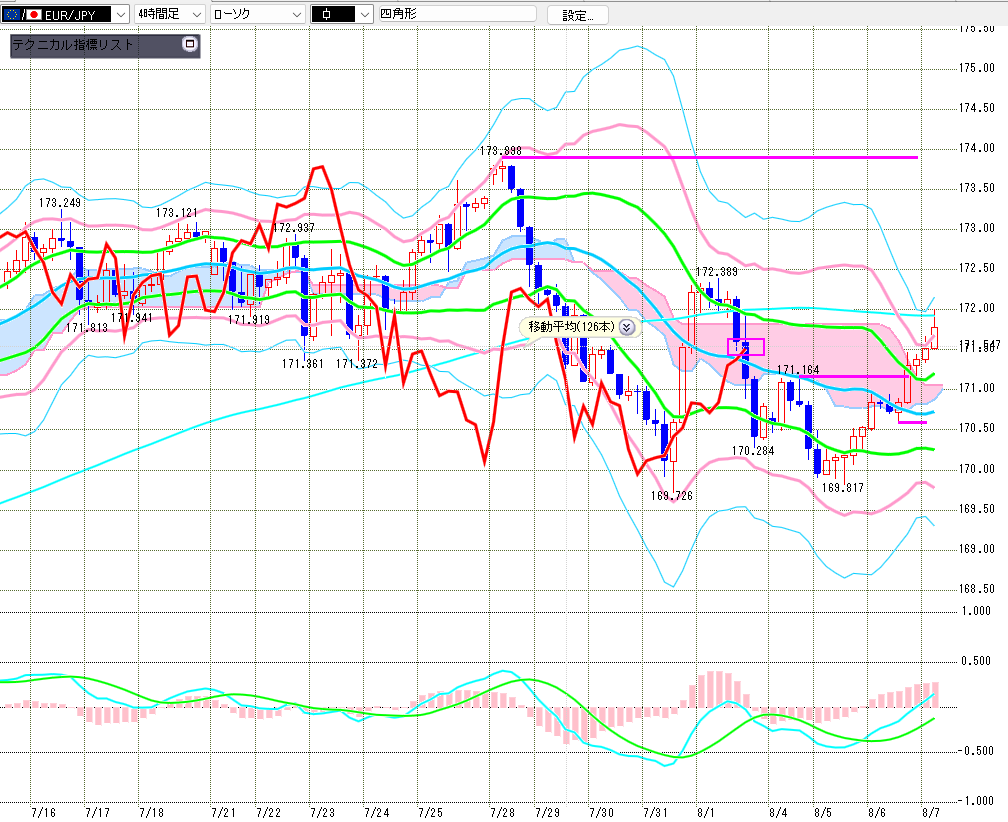Click the EU-Japan flag icon in pair selector
The height and width of the screenshot is (822, 1008).
(22, 14)
